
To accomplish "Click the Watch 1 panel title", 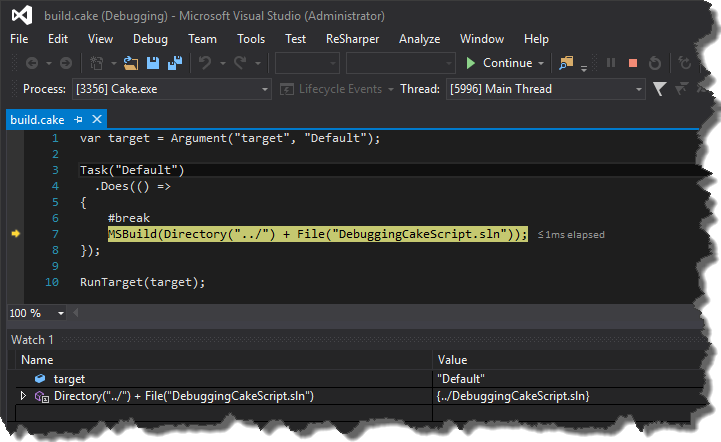I will (32, 340).
